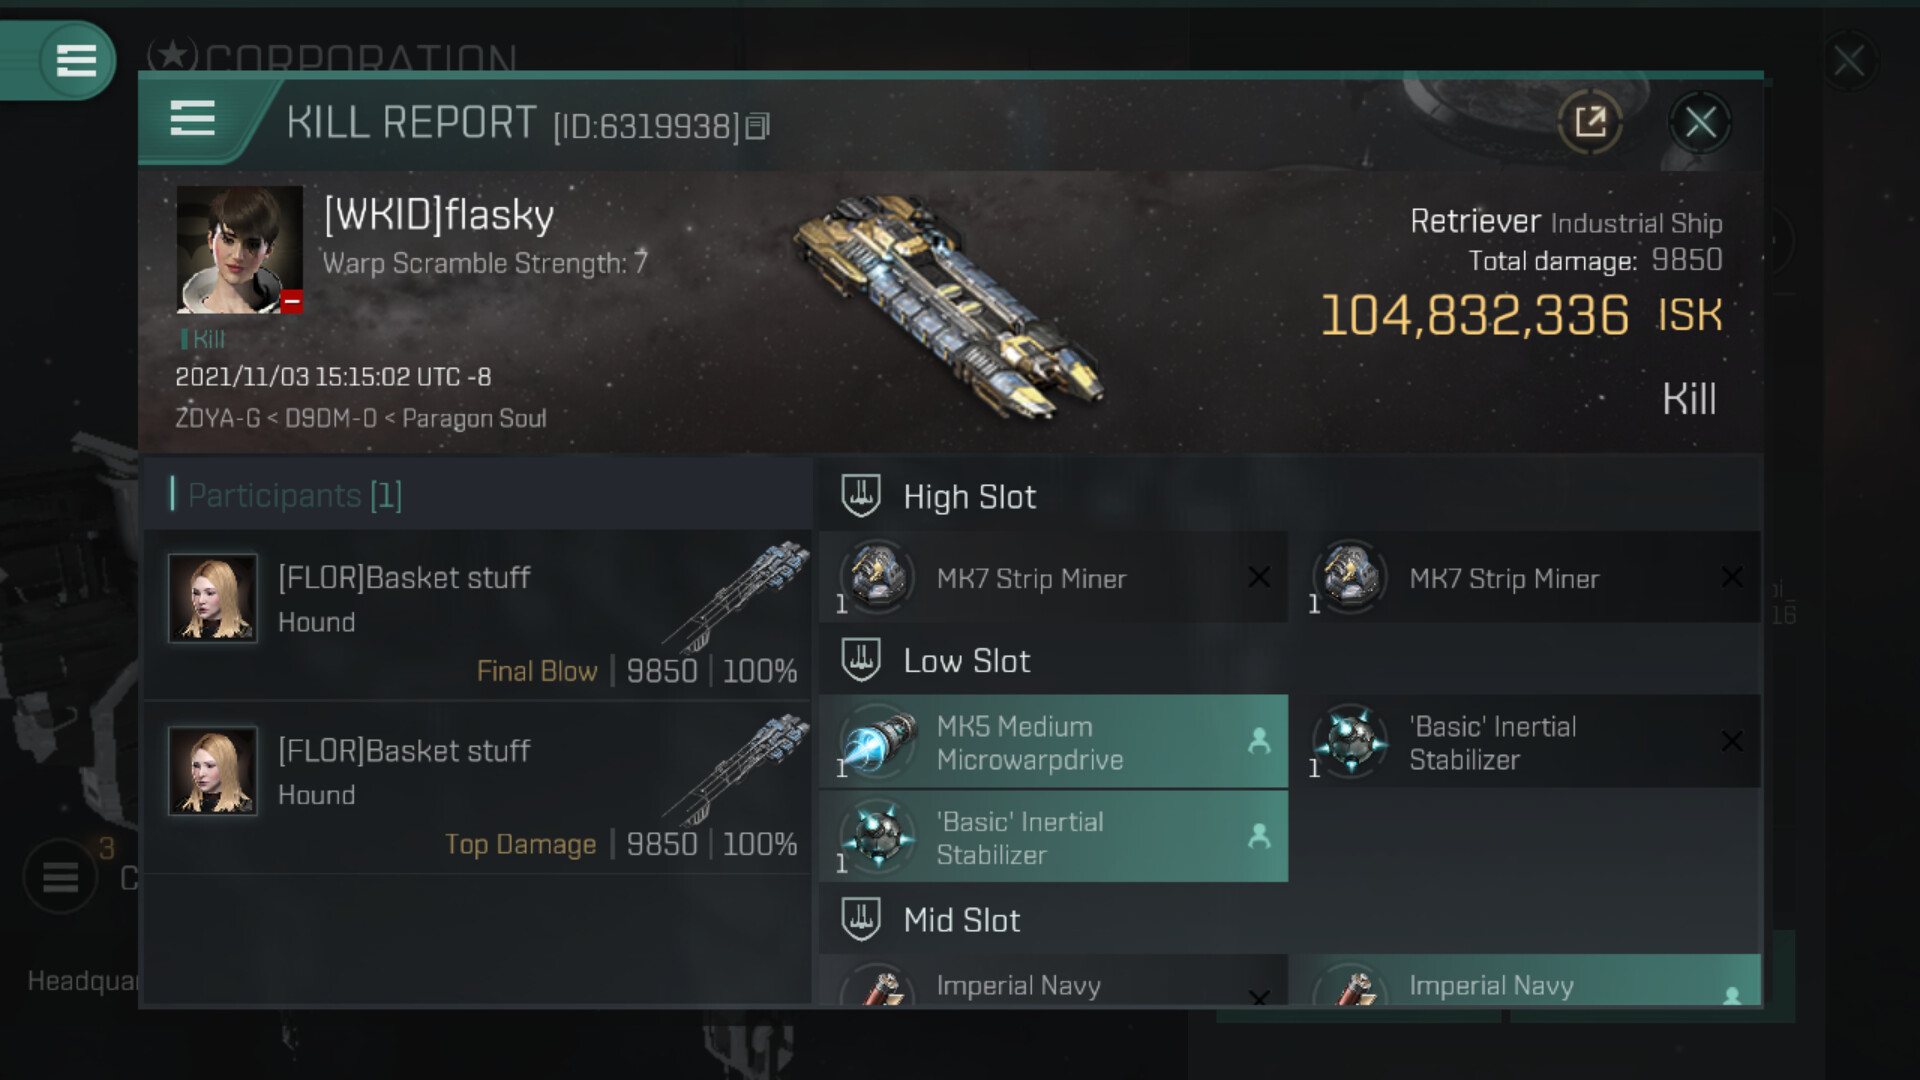Image resolution: width=1920 pixels, height=1080 pixels.
Task: View Basket stuff Top Damage entry
Action: [x=478, y=788]
